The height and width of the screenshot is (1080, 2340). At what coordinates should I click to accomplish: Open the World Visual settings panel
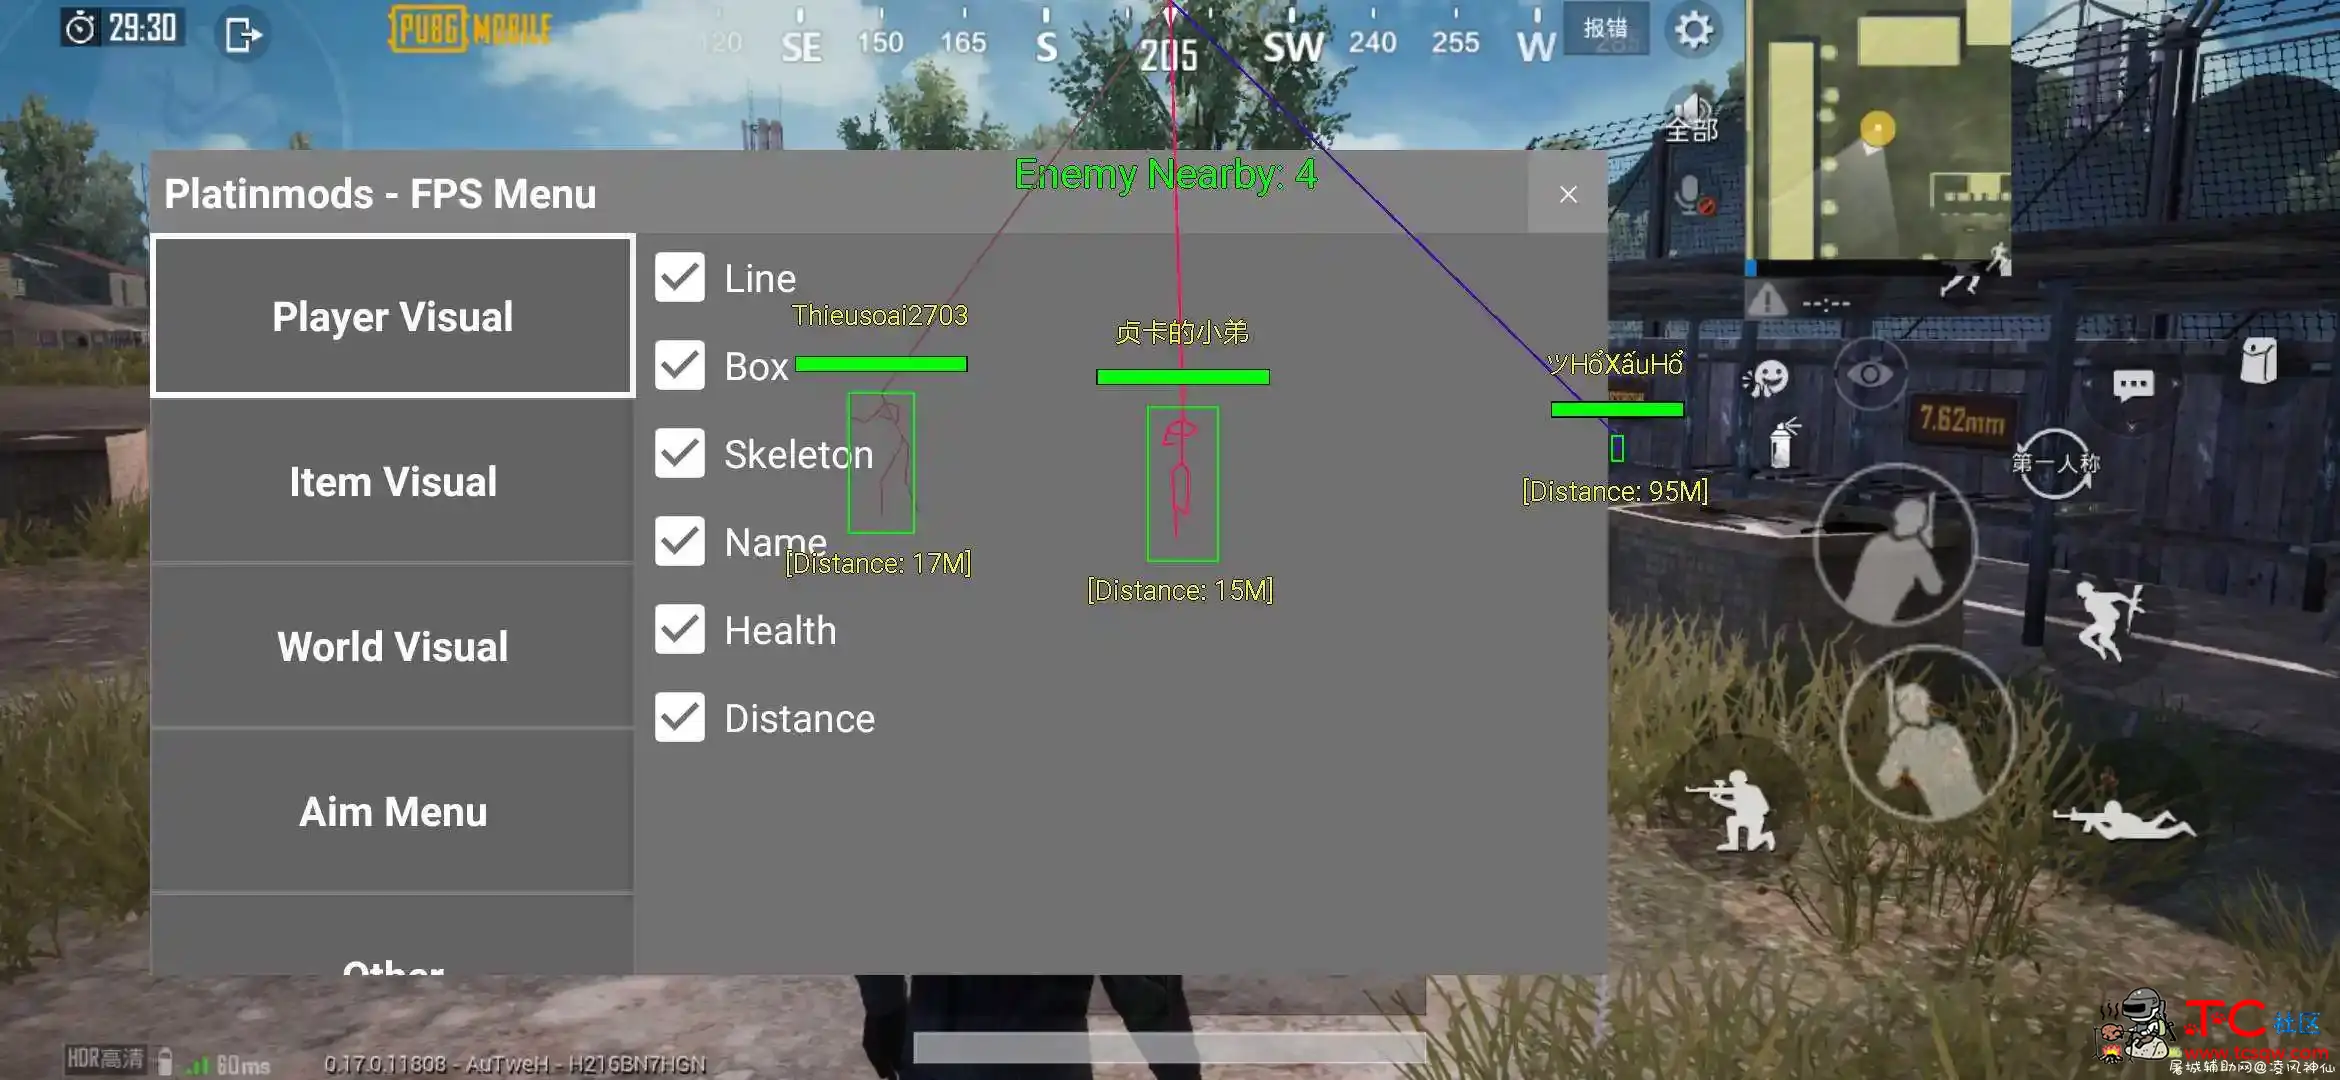point(391,644)
